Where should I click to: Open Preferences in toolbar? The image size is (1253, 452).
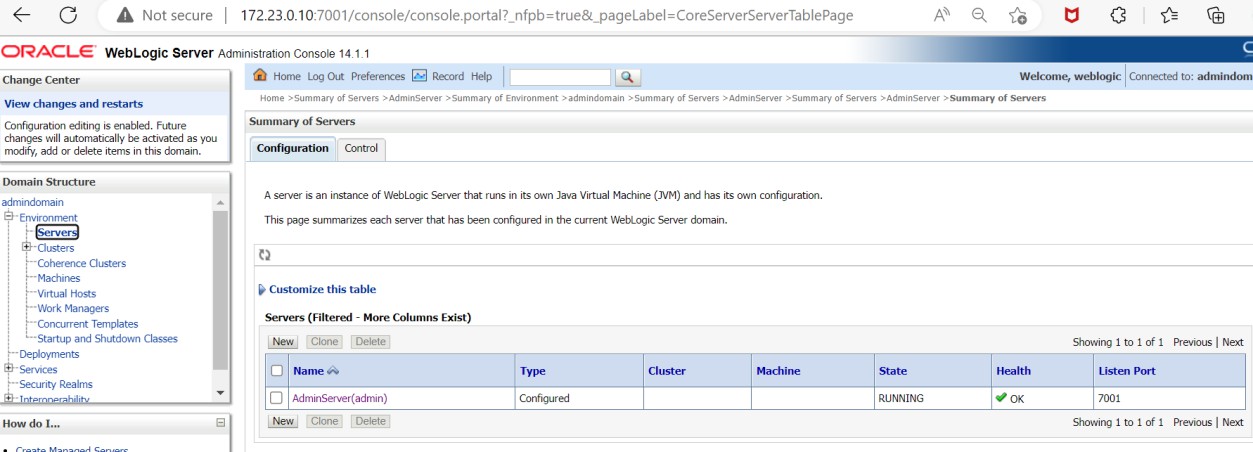(378, 76)
